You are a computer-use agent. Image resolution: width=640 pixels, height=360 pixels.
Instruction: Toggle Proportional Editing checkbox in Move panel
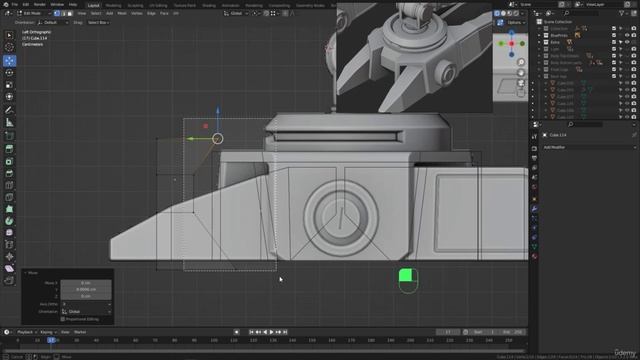(62, 319)
